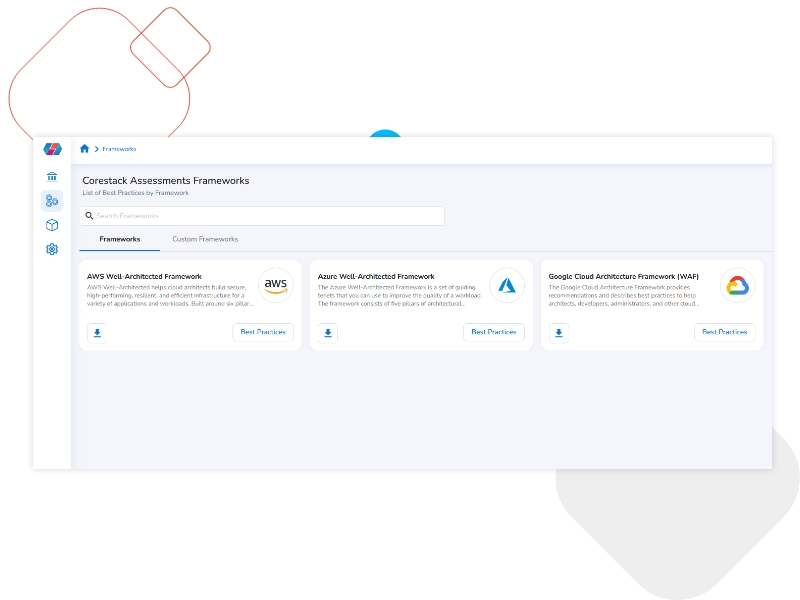Image resolution: width=800 pixels, height=600 pixels.
Task: Switch to the Custom Frameworks tab
Action: (205, 239)
